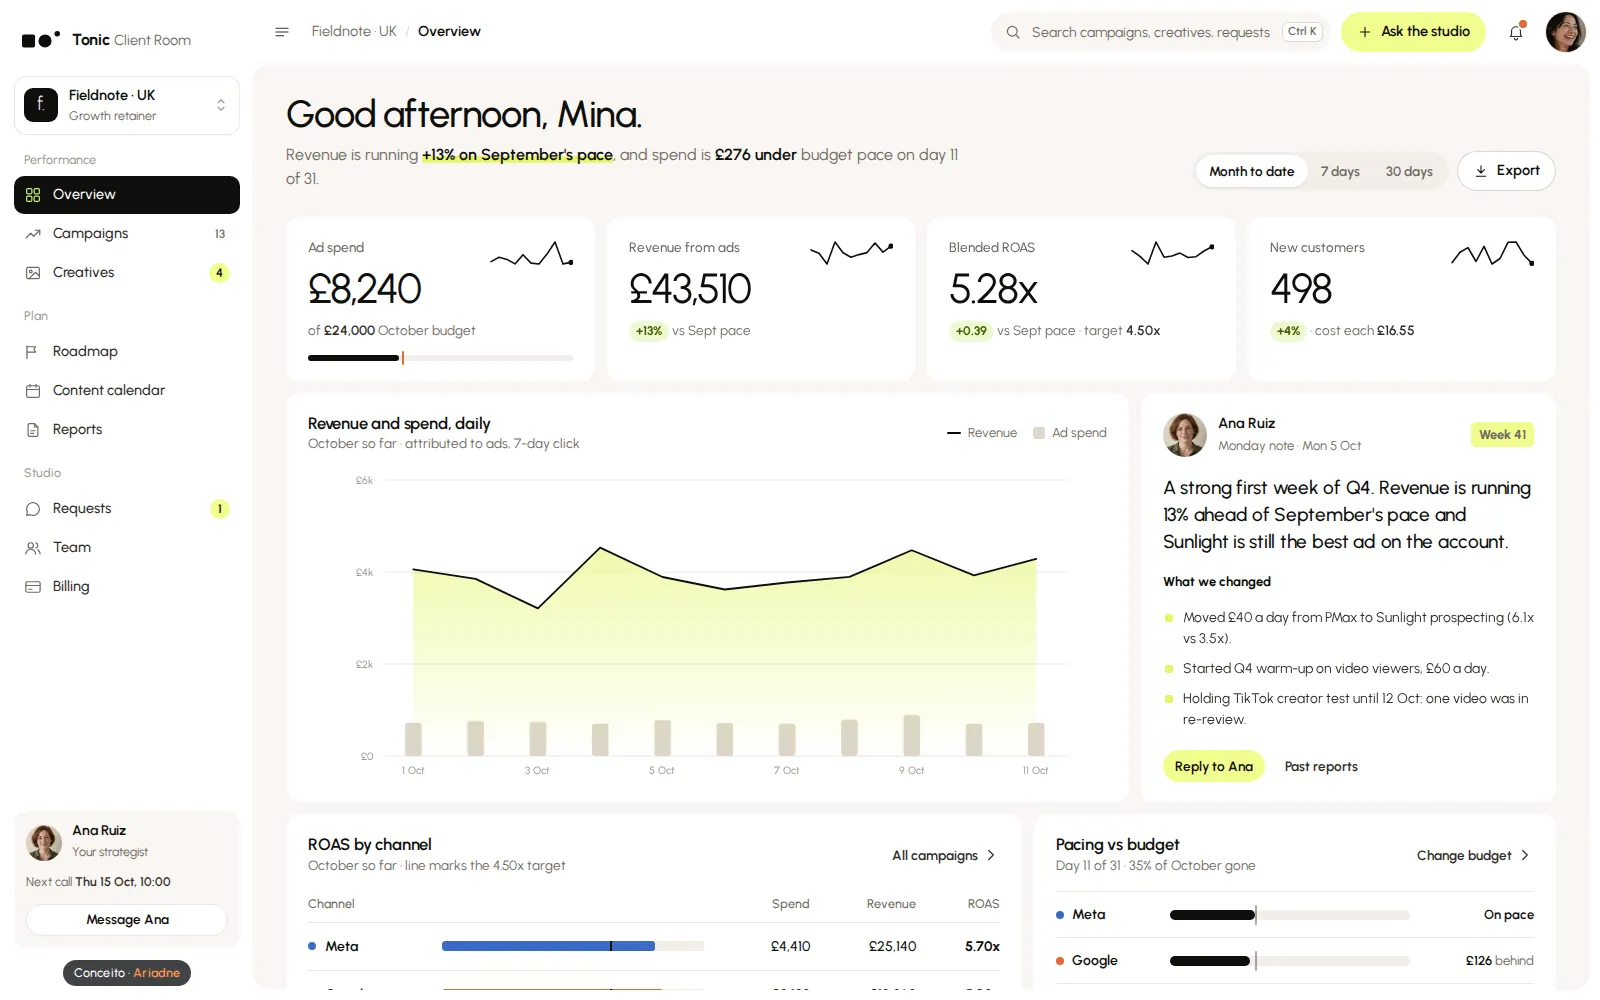Click the Conceito Ariadne badge
The width and height of the screenshot is (1600, 1000).
coord(127,973)
